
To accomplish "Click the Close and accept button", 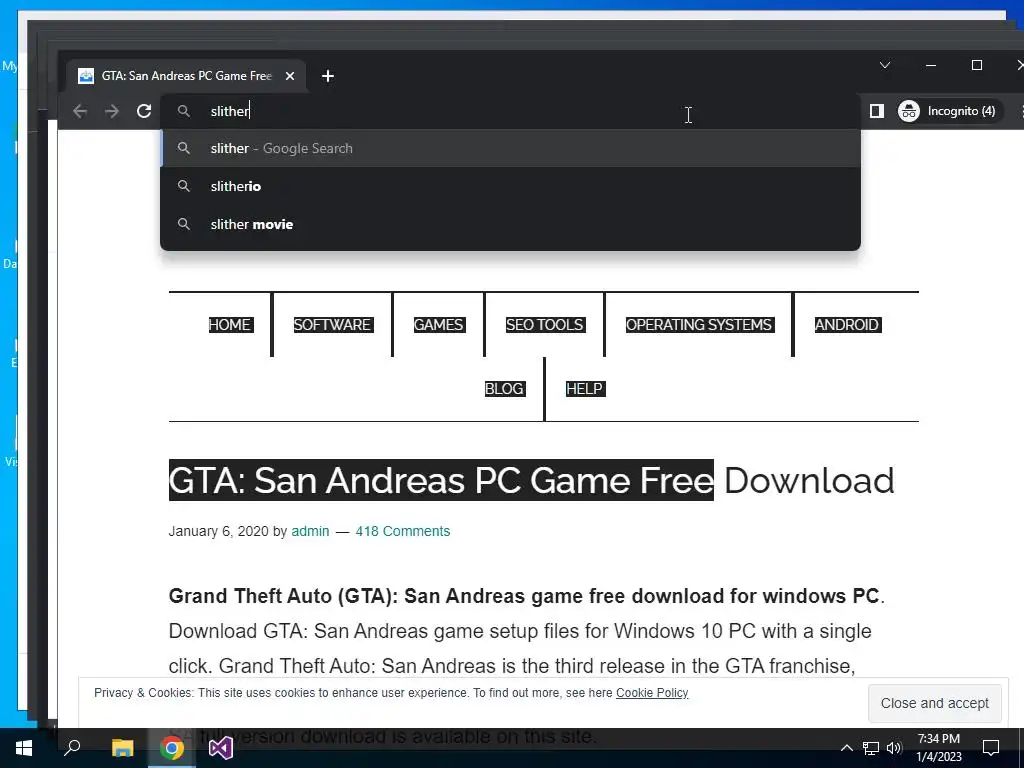I will (x=935, y=703).
